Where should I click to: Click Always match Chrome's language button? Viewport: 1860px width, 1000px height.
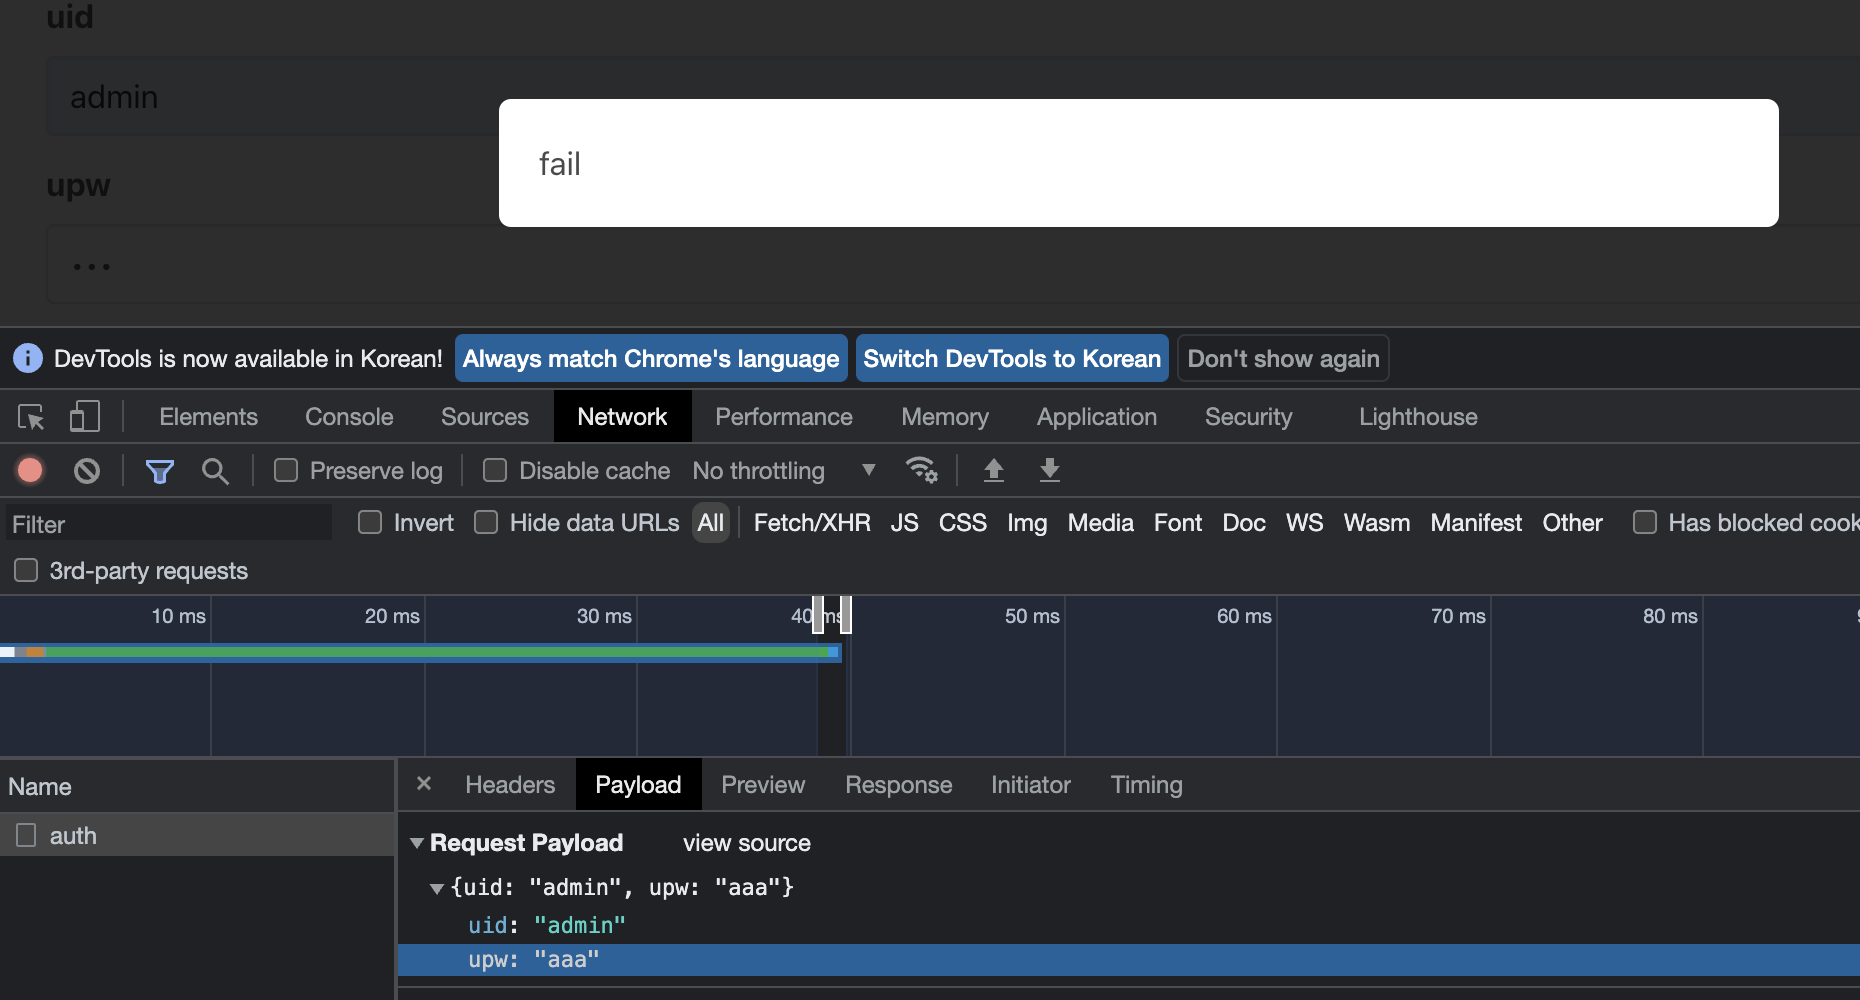pyautogui.click(x=651, y=358)
